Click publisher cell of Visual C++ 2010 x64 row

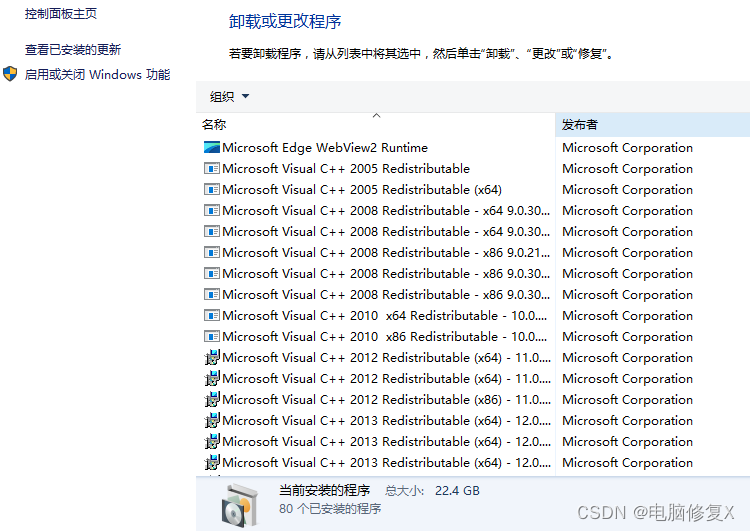point(627,316)
